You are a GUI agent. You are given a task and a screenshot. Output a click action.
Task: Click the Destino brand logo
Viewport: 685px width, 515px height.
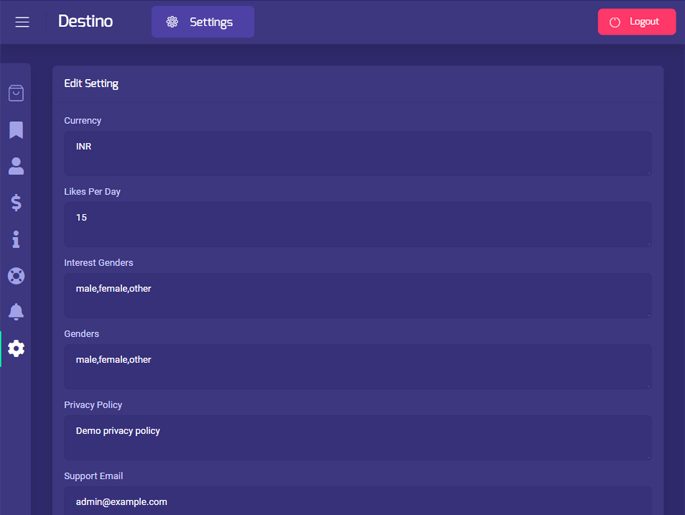pyautogui.click(x=85, y=21)
